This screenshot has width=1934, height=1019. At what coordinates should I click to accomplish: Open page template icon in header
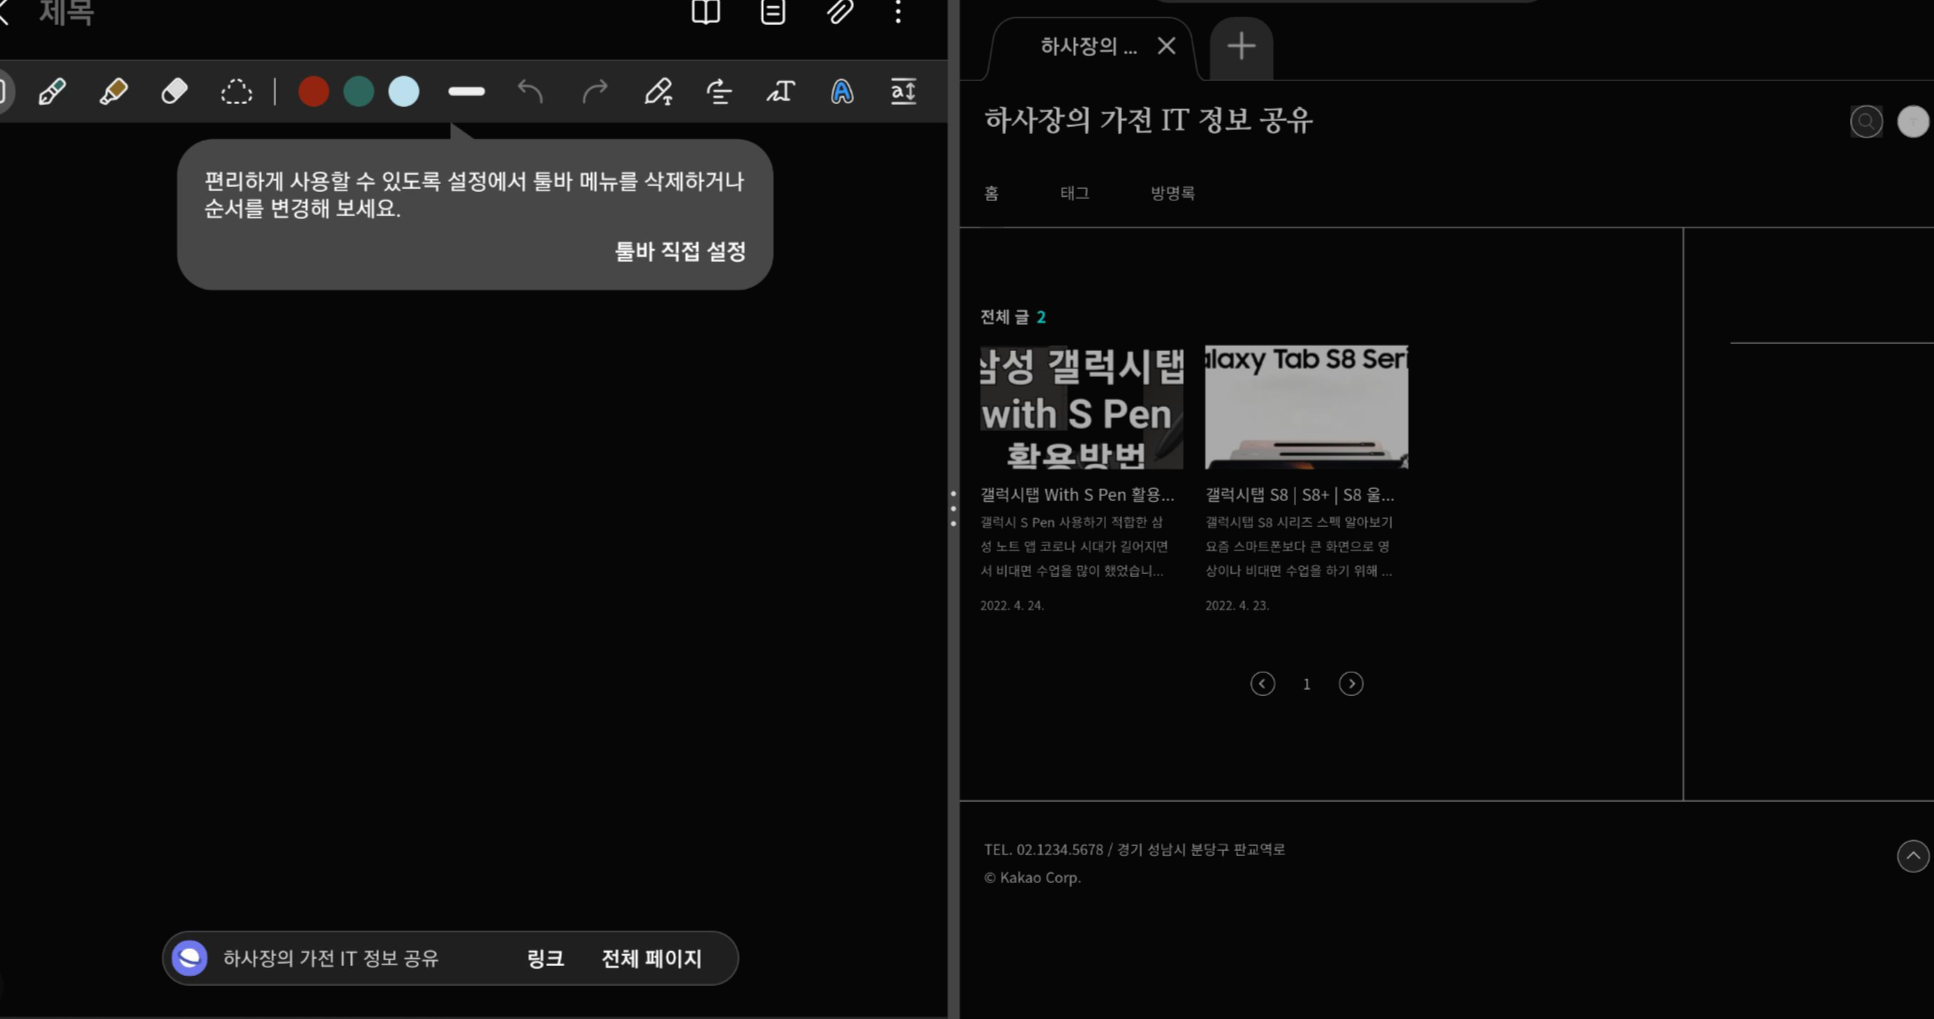point(773,12)
